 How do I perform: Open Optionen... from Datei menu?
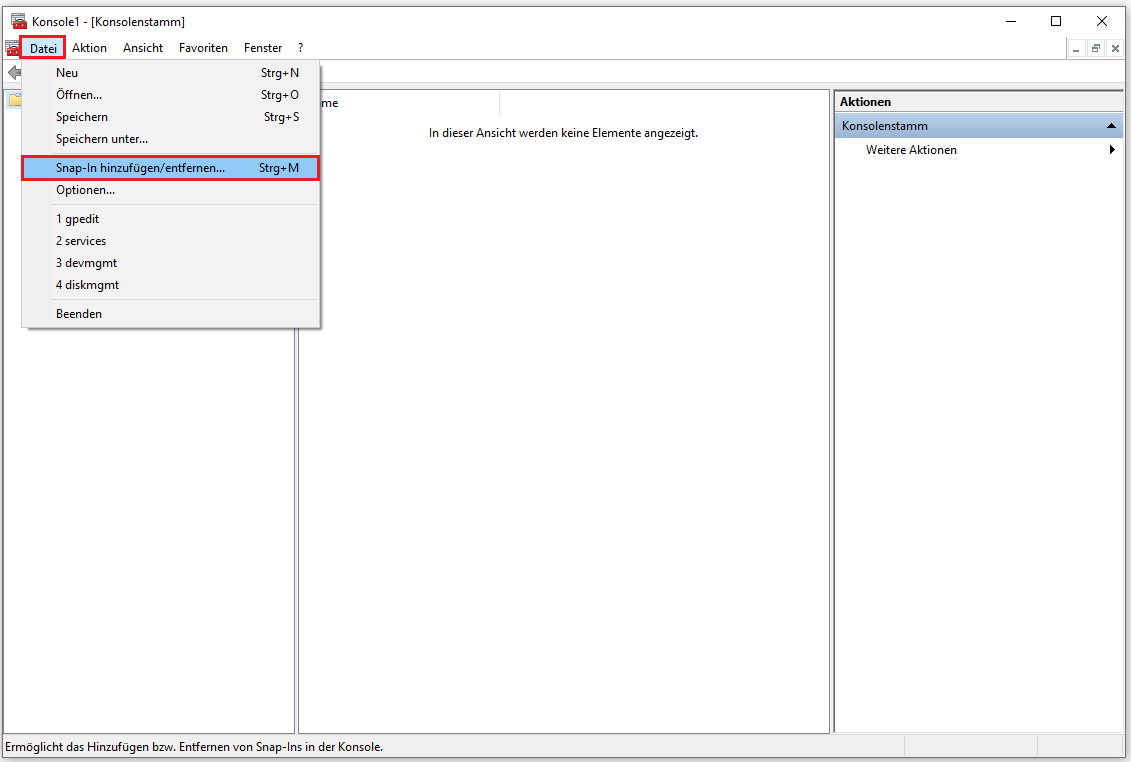(x=171, y=190)
